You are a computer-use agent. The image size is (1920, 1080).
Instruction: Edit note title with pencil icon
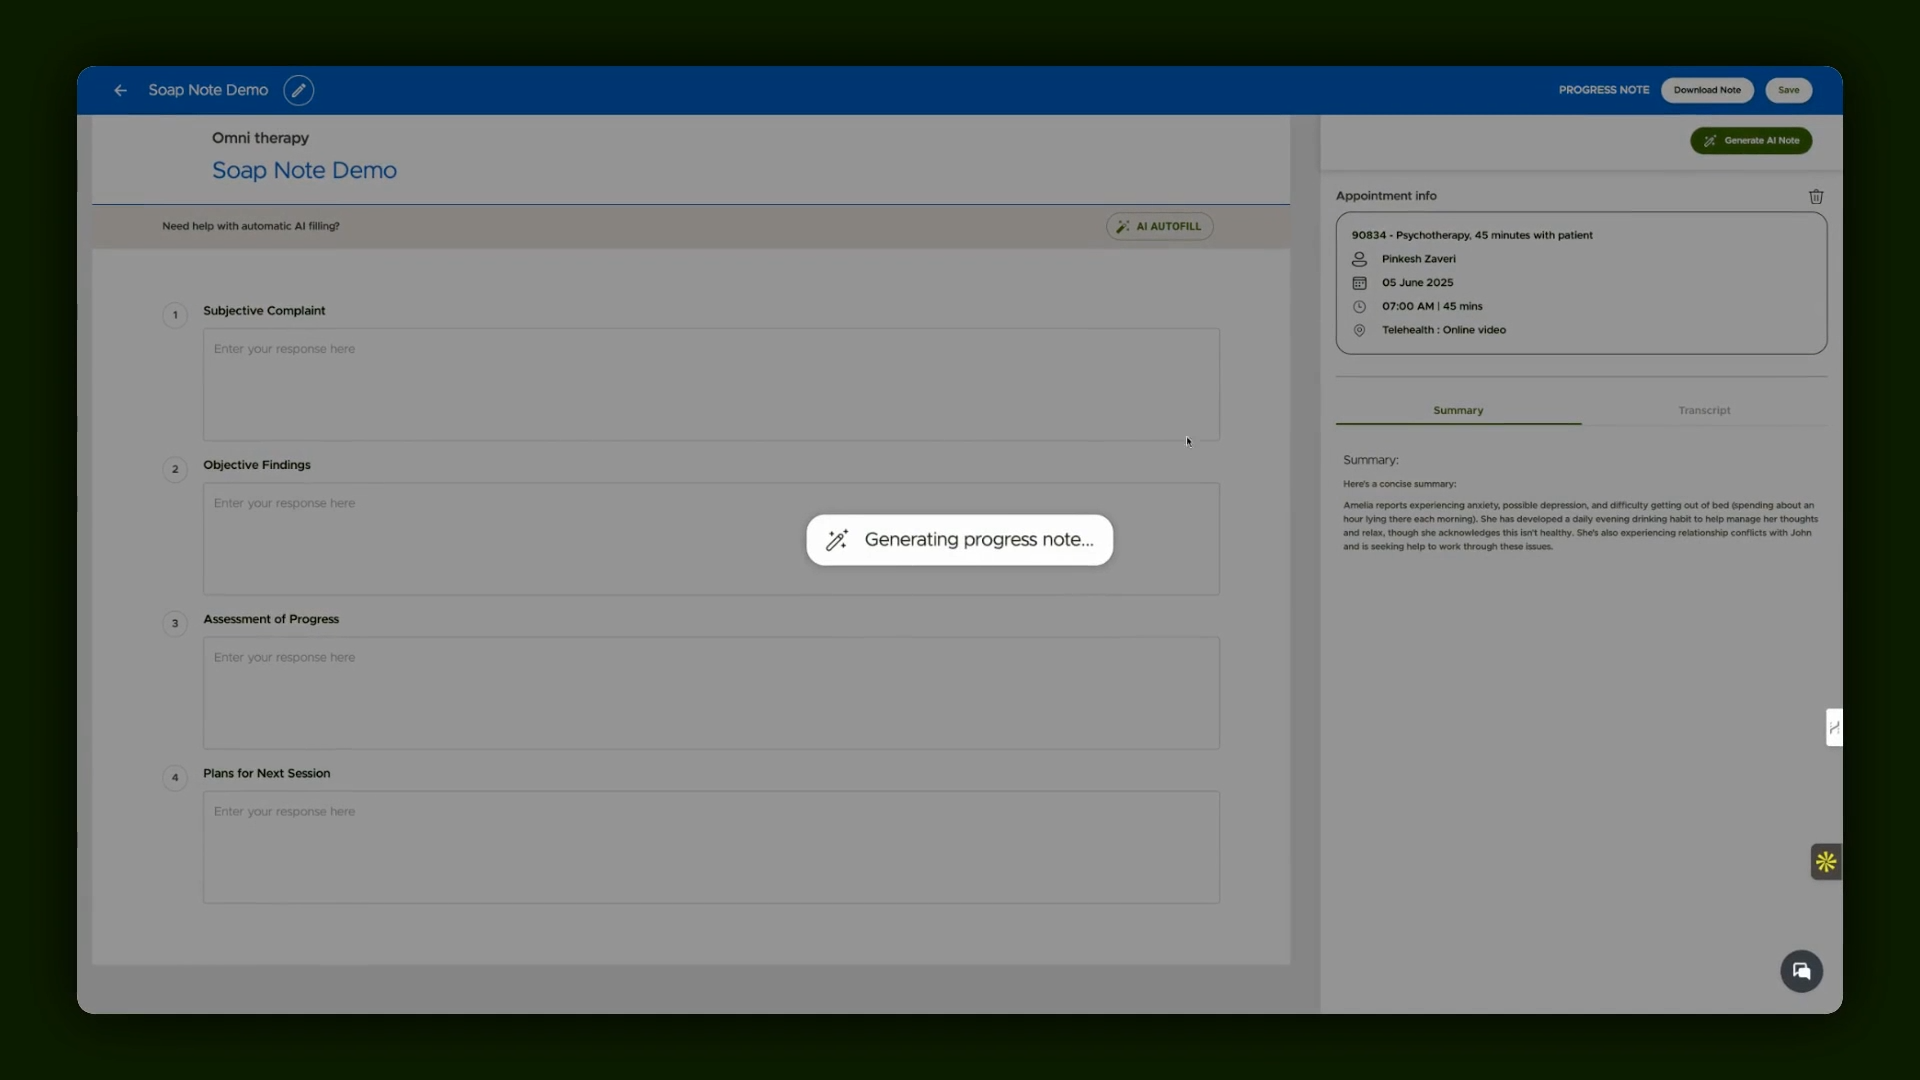click(298, 90)
